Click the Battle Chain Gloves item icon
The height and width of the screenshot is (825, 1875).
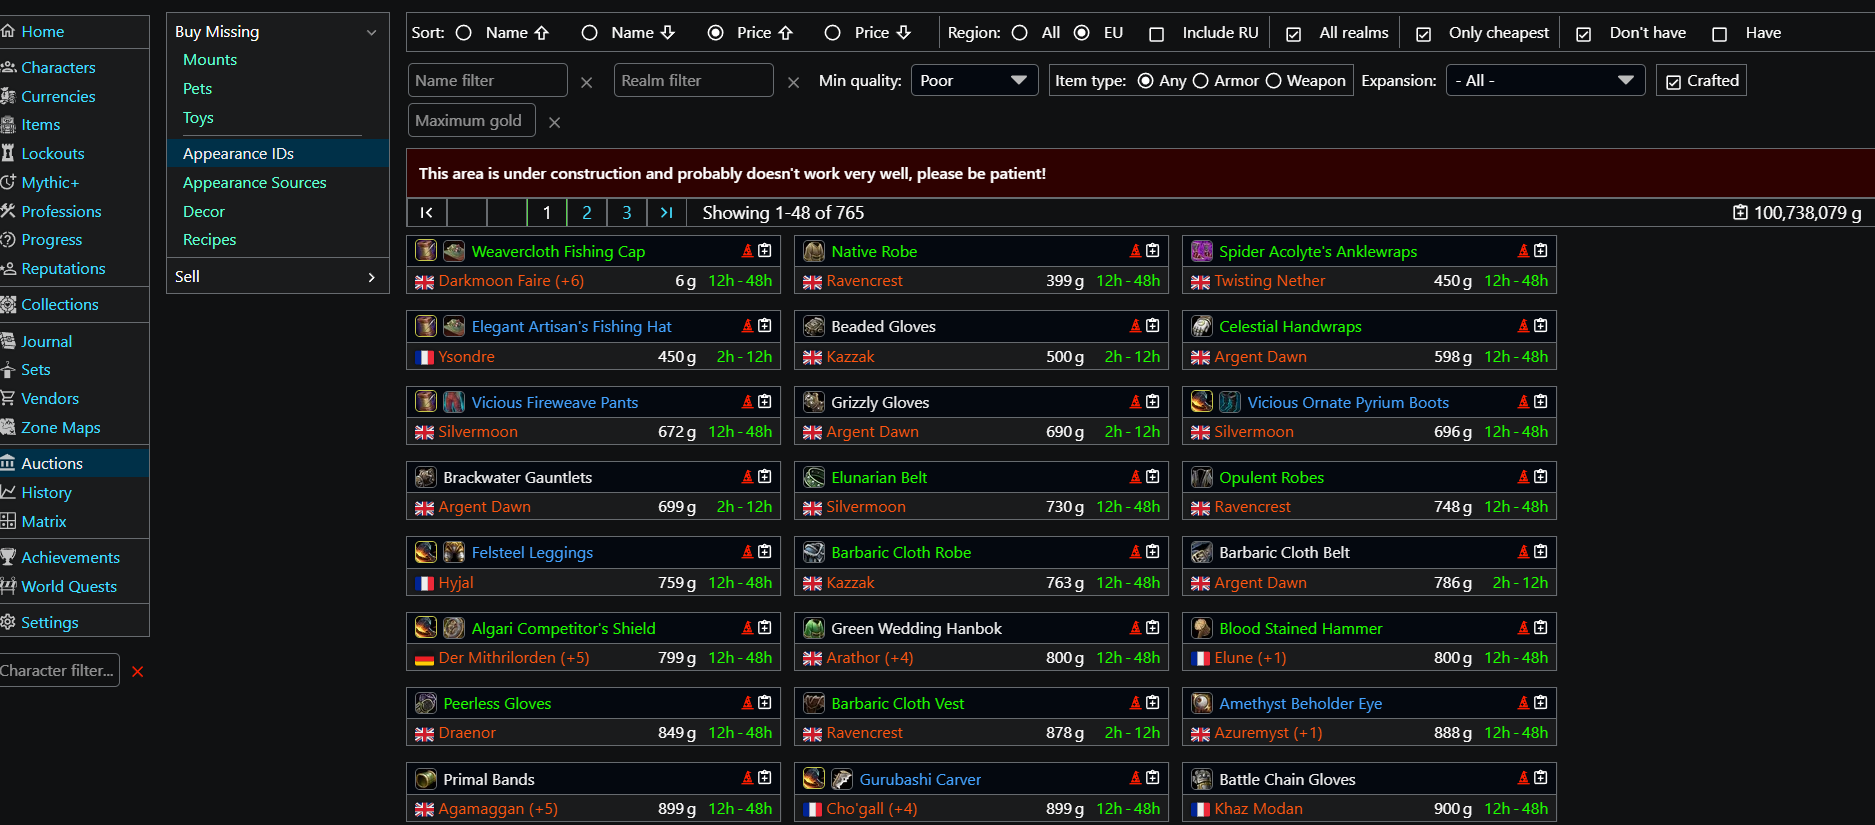tap(1202, 779)
